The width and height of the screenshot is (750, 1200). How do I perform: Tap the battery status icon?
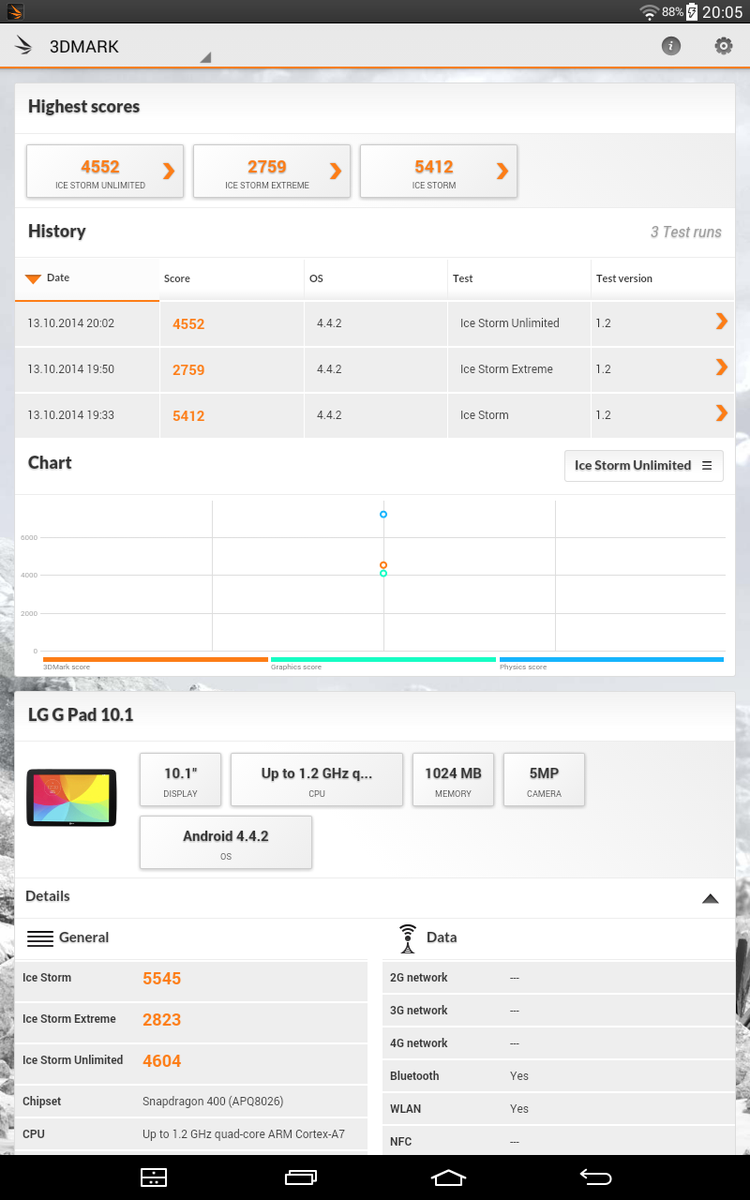coord(691,12)
